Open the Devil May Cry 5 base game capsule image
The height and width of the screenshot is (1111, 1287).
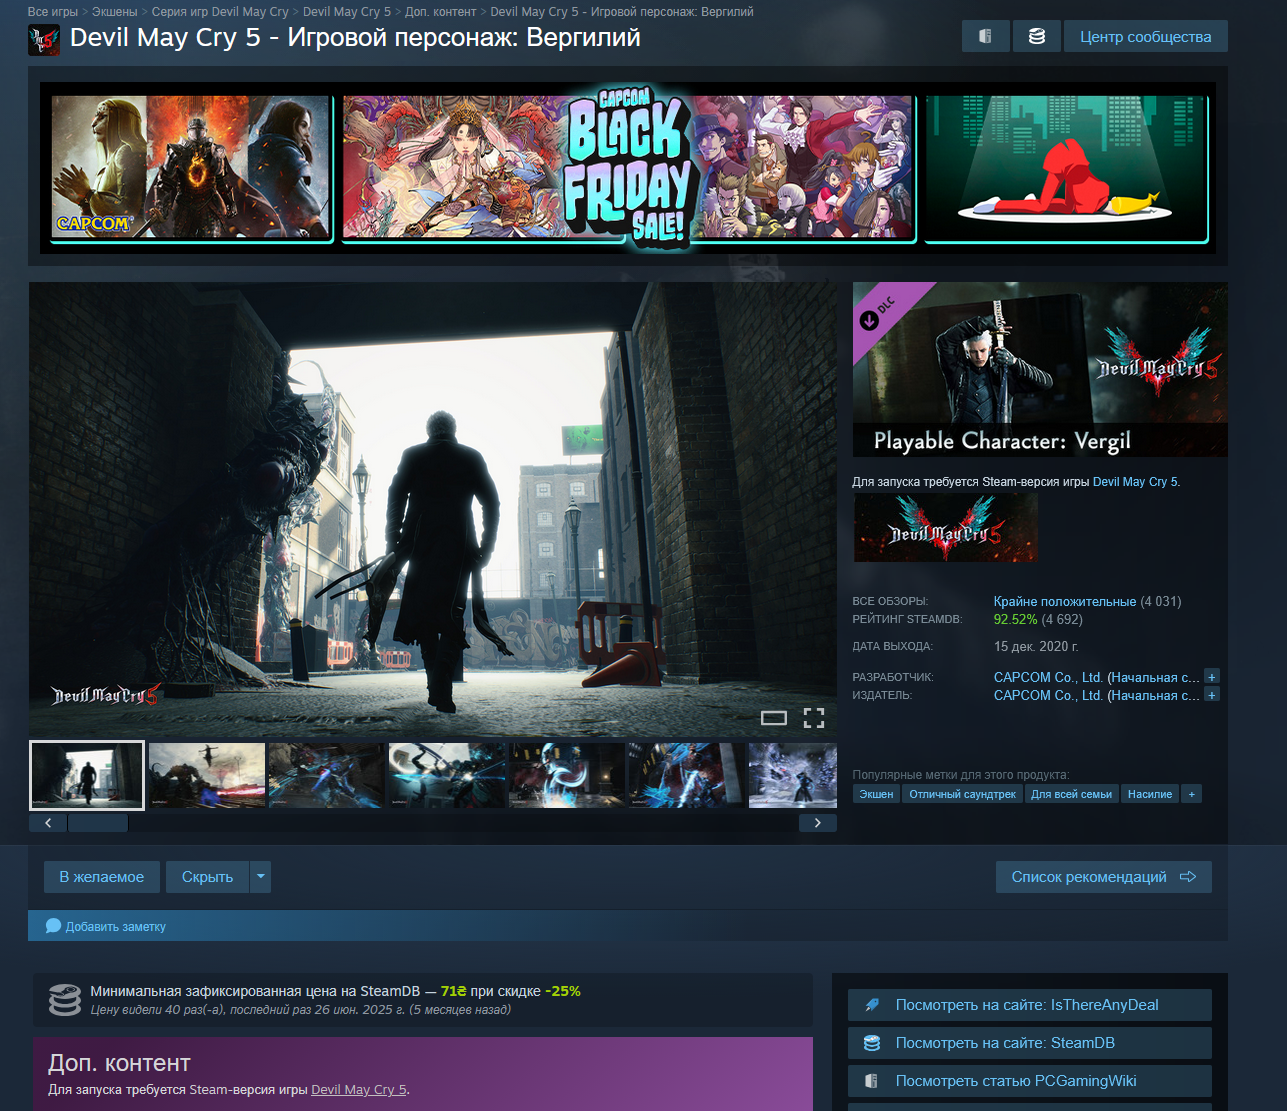945,528
